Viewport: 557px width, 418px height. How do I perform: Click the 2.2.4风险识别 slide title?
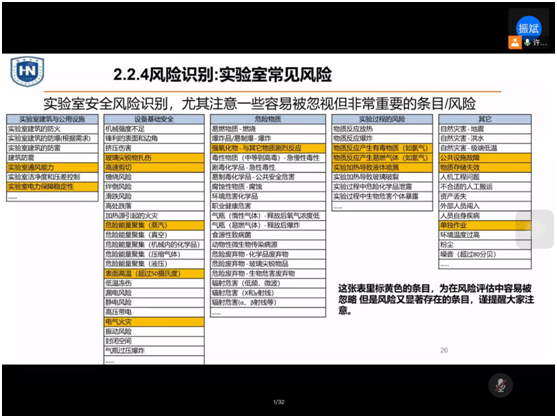pyautogui.click(x=222, y=75)
